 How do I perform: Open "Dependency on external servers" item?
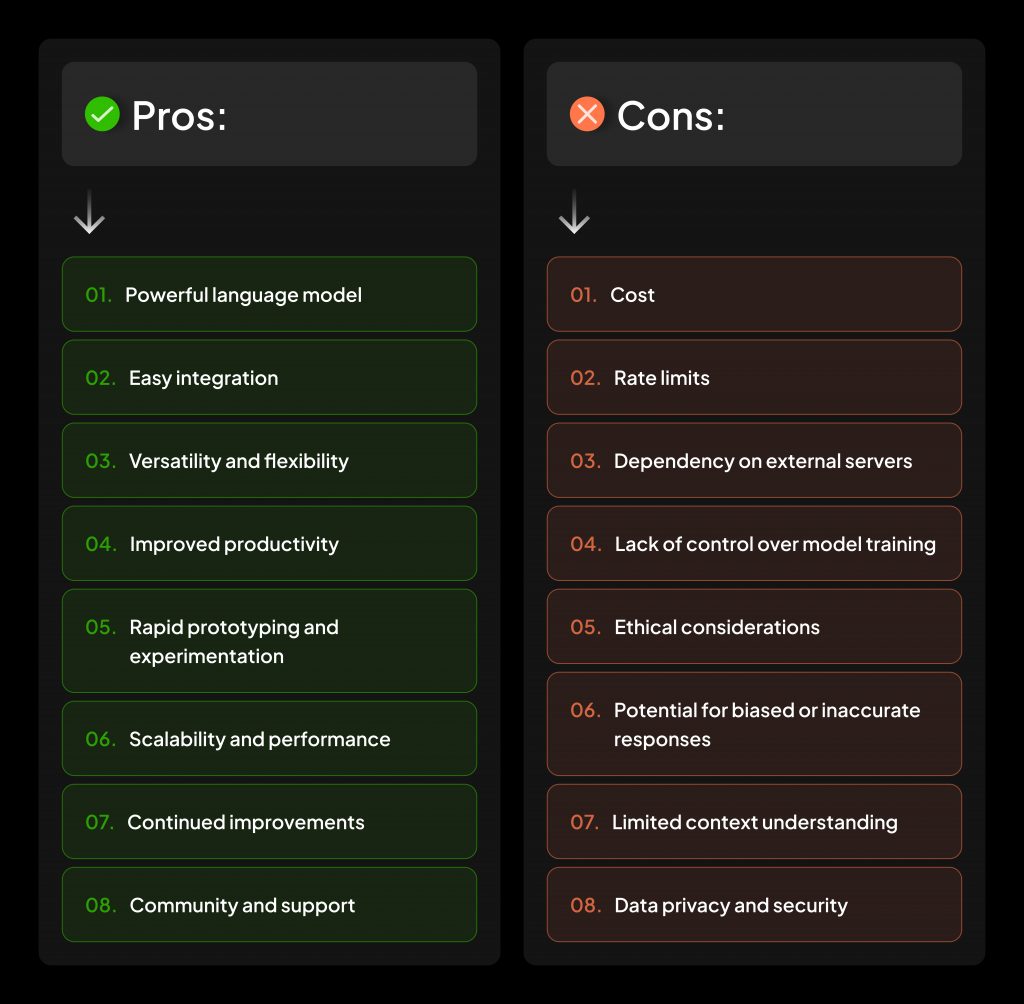coord(754,461)
